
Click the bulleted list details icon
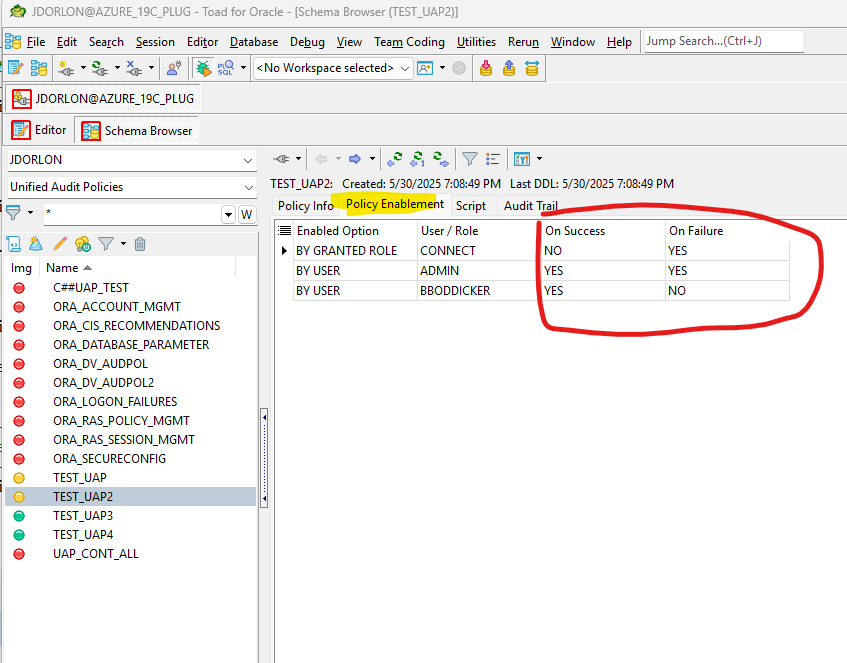pos(493,159)
